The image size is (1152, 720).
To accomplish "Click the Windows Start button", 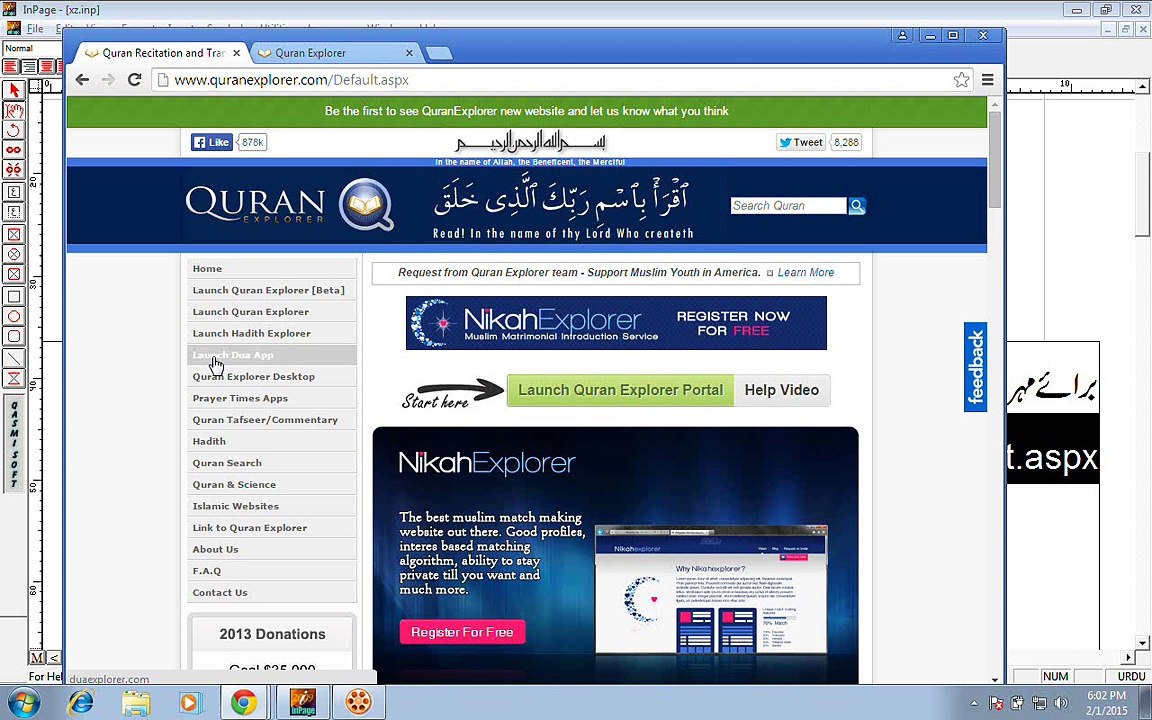I will (x=24, y=702).
